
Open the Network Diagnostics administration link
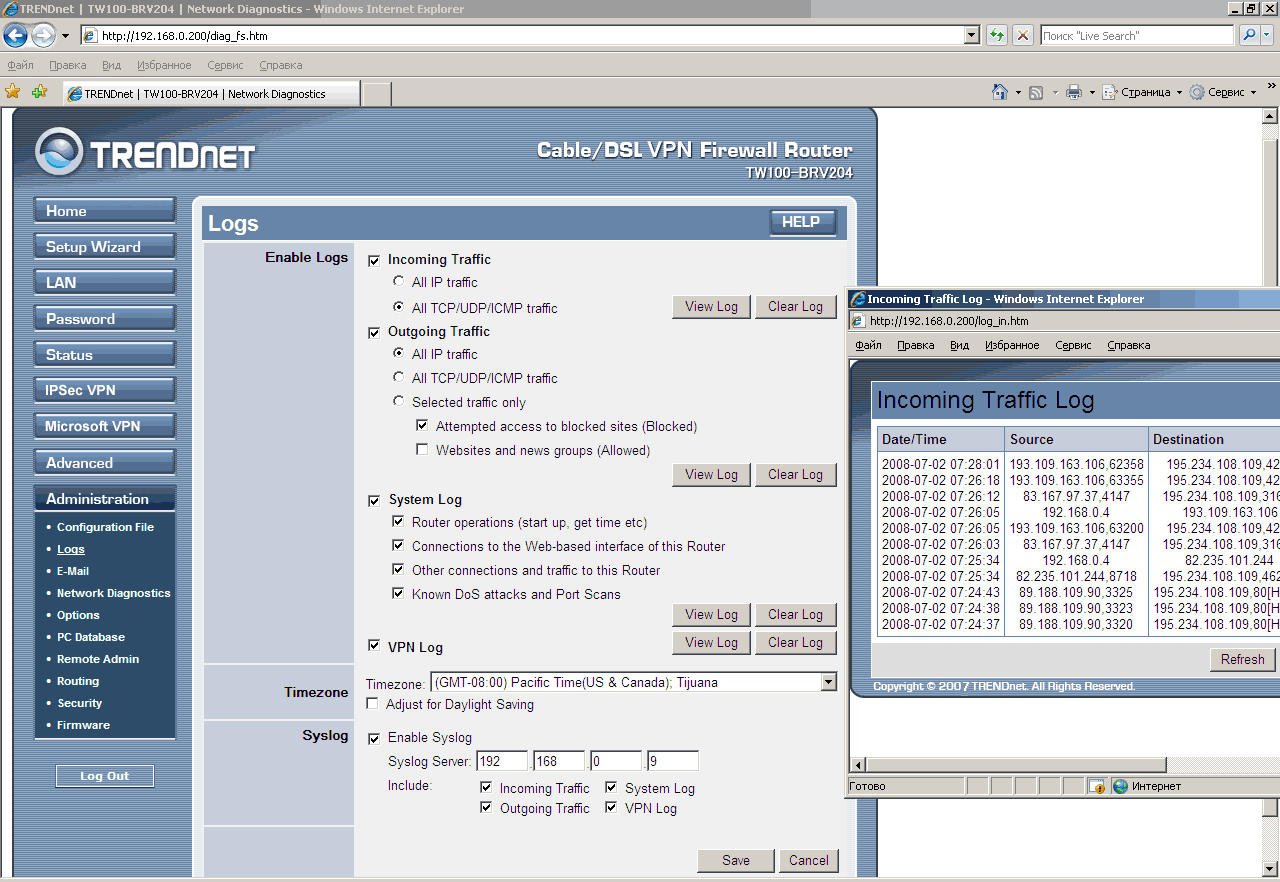pos(114,593)
